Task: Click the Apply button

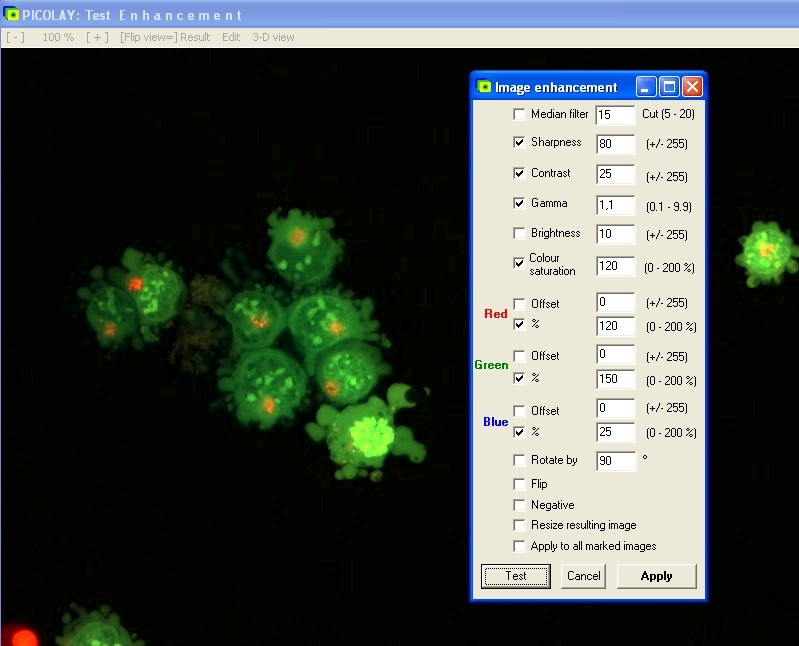Action: (x=656, y=576)
